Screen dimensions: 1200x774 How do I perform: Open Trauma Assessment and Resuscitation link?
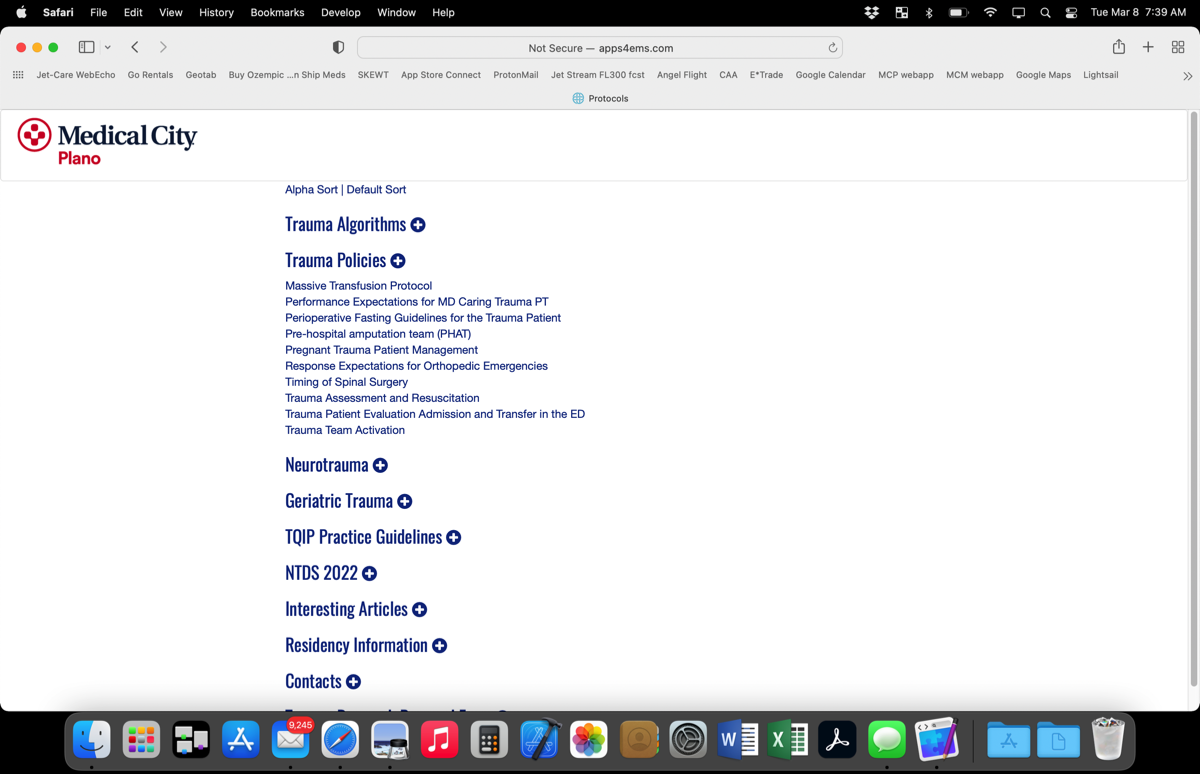[x=382, y=398]
